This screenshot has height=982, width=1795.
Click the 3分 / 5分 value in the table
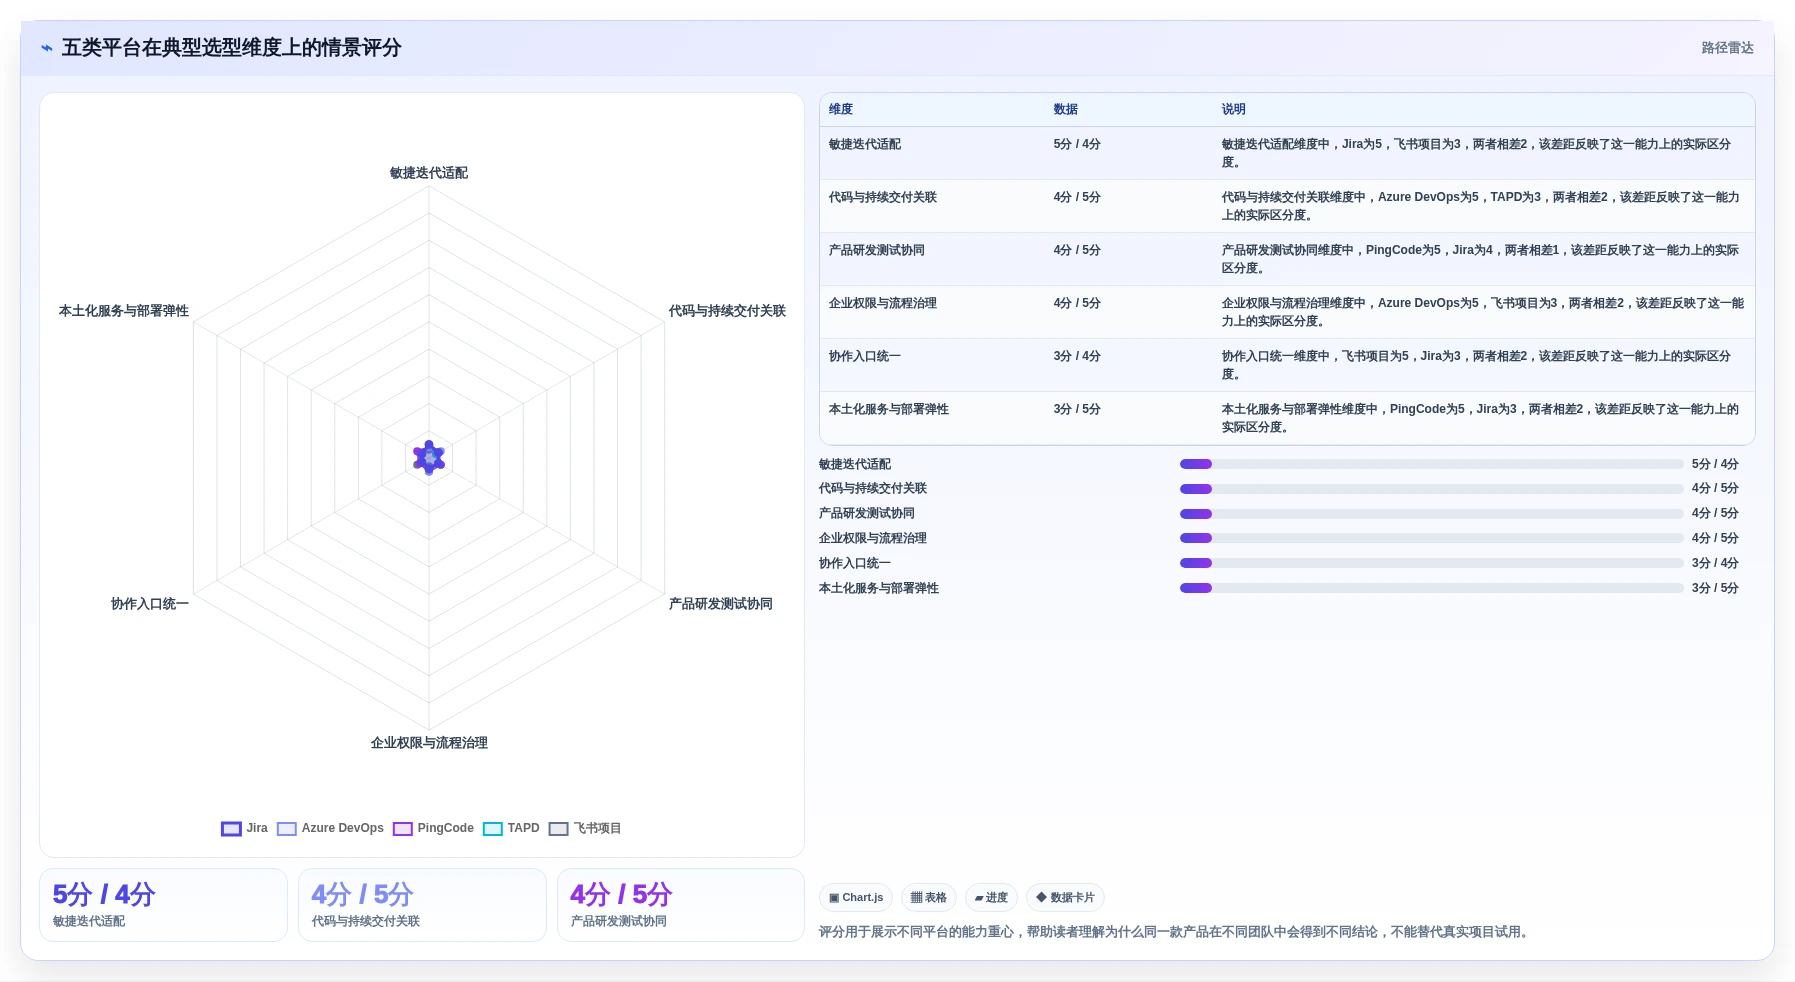1077,409
